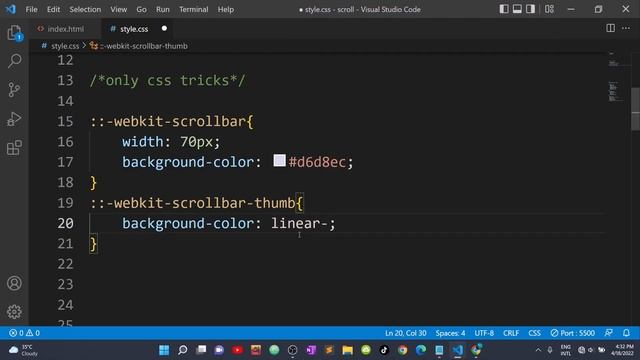
Task: Click the split editor right icon
Action: 611,28
